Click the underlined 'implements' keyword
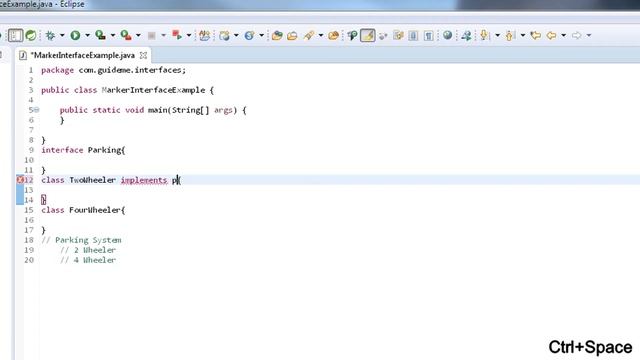 pos(144,180)
